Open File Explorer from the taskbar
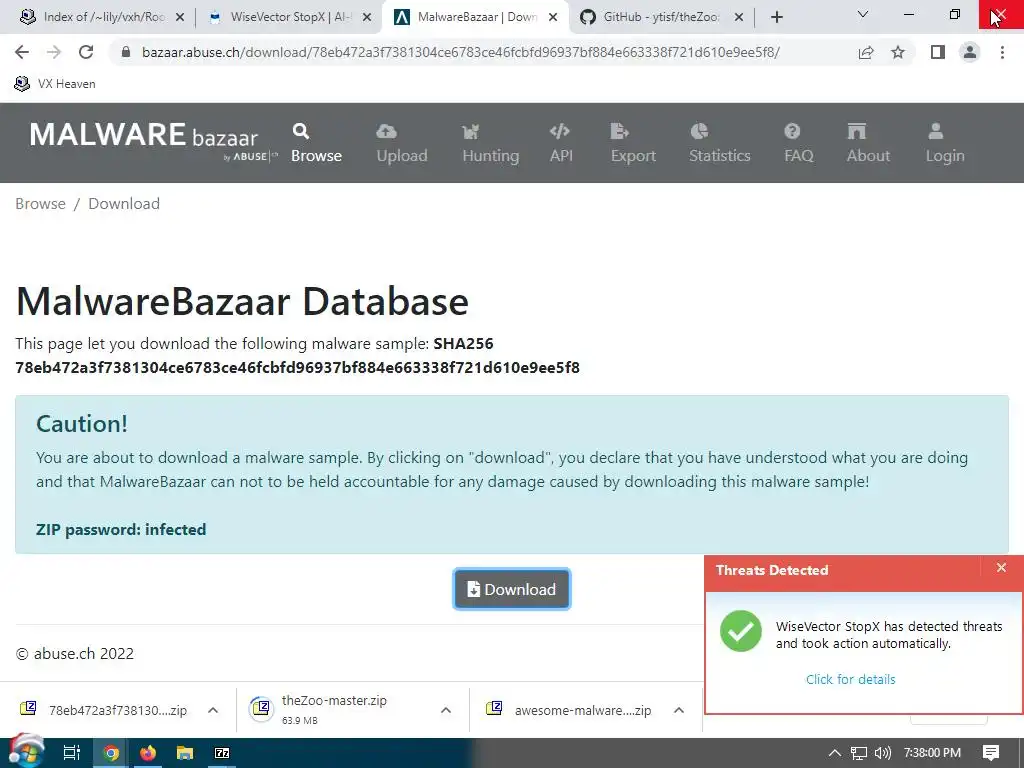The width and height of the screenshot is (1024, 768). [185, 753]
